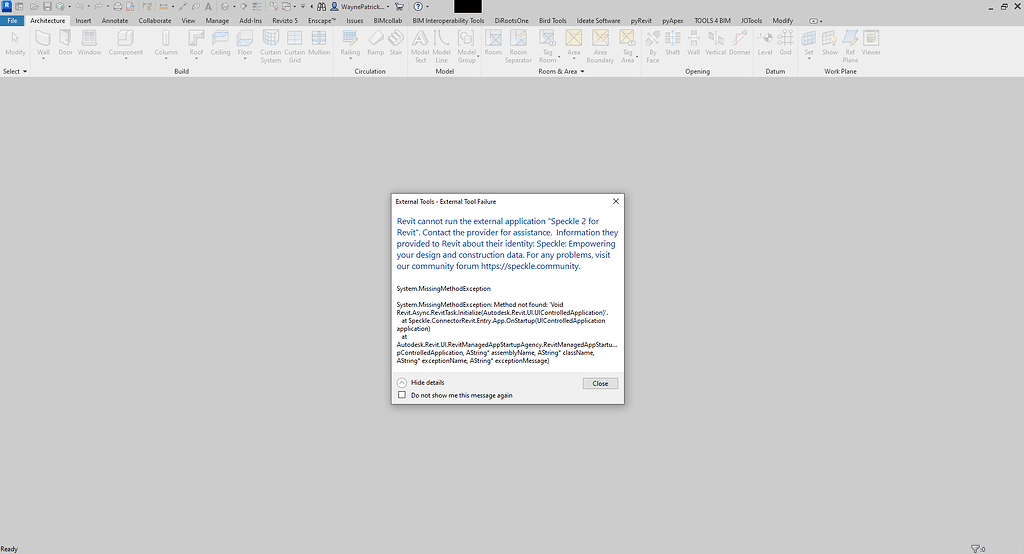Select the Opening By Face tool
This screenshot has width=1024, height=554.
tap(652, 46)
